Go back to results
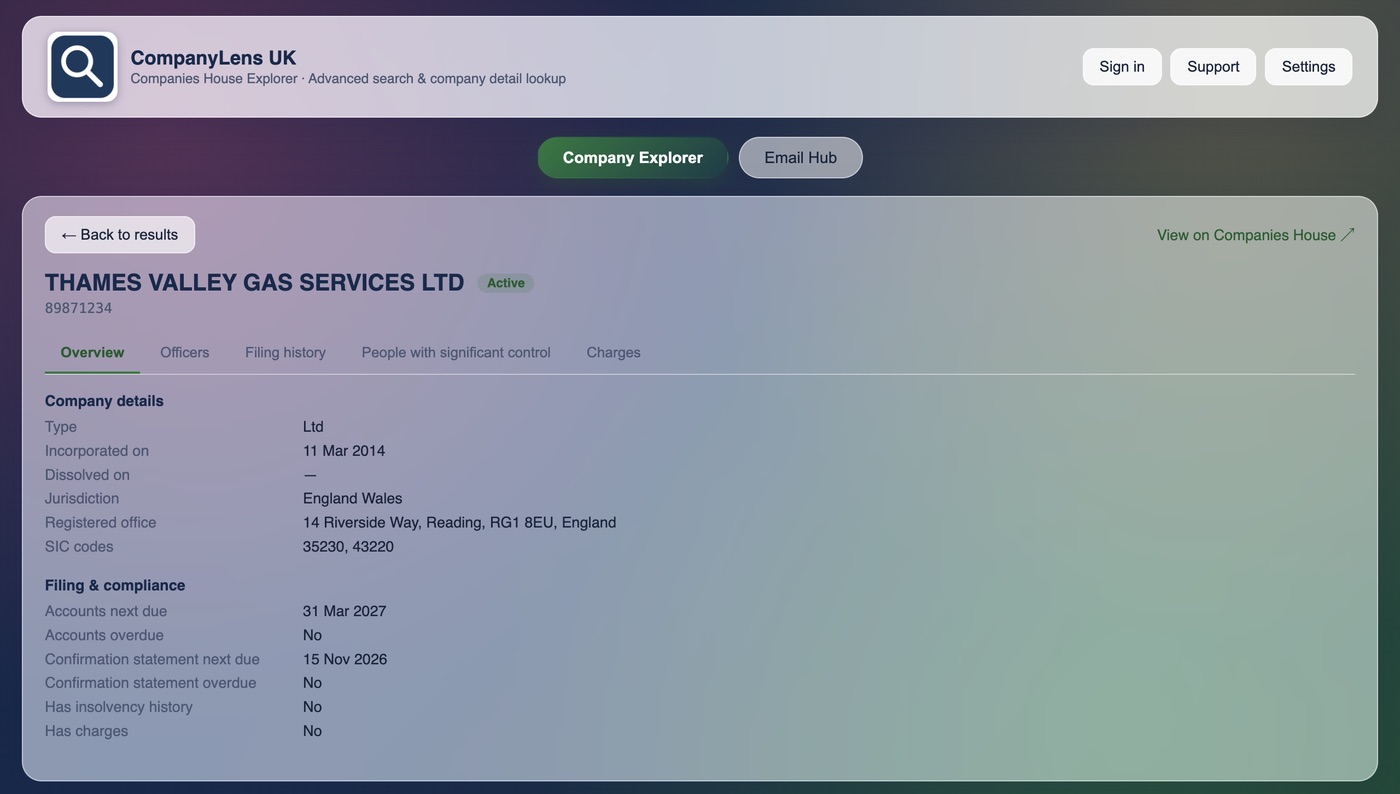This screenshot has width=1400, height=794. 120,235
